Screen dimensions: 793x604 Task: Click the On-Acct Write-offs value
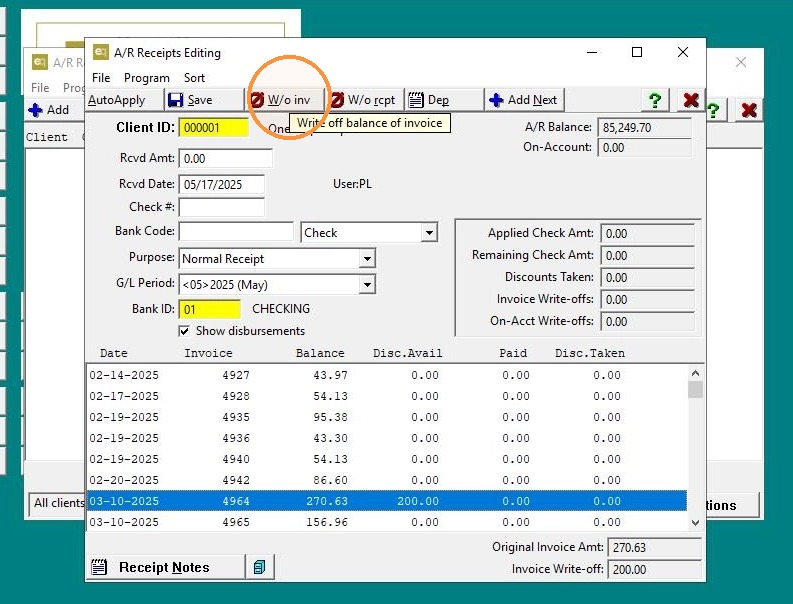(x=647, y=321)
